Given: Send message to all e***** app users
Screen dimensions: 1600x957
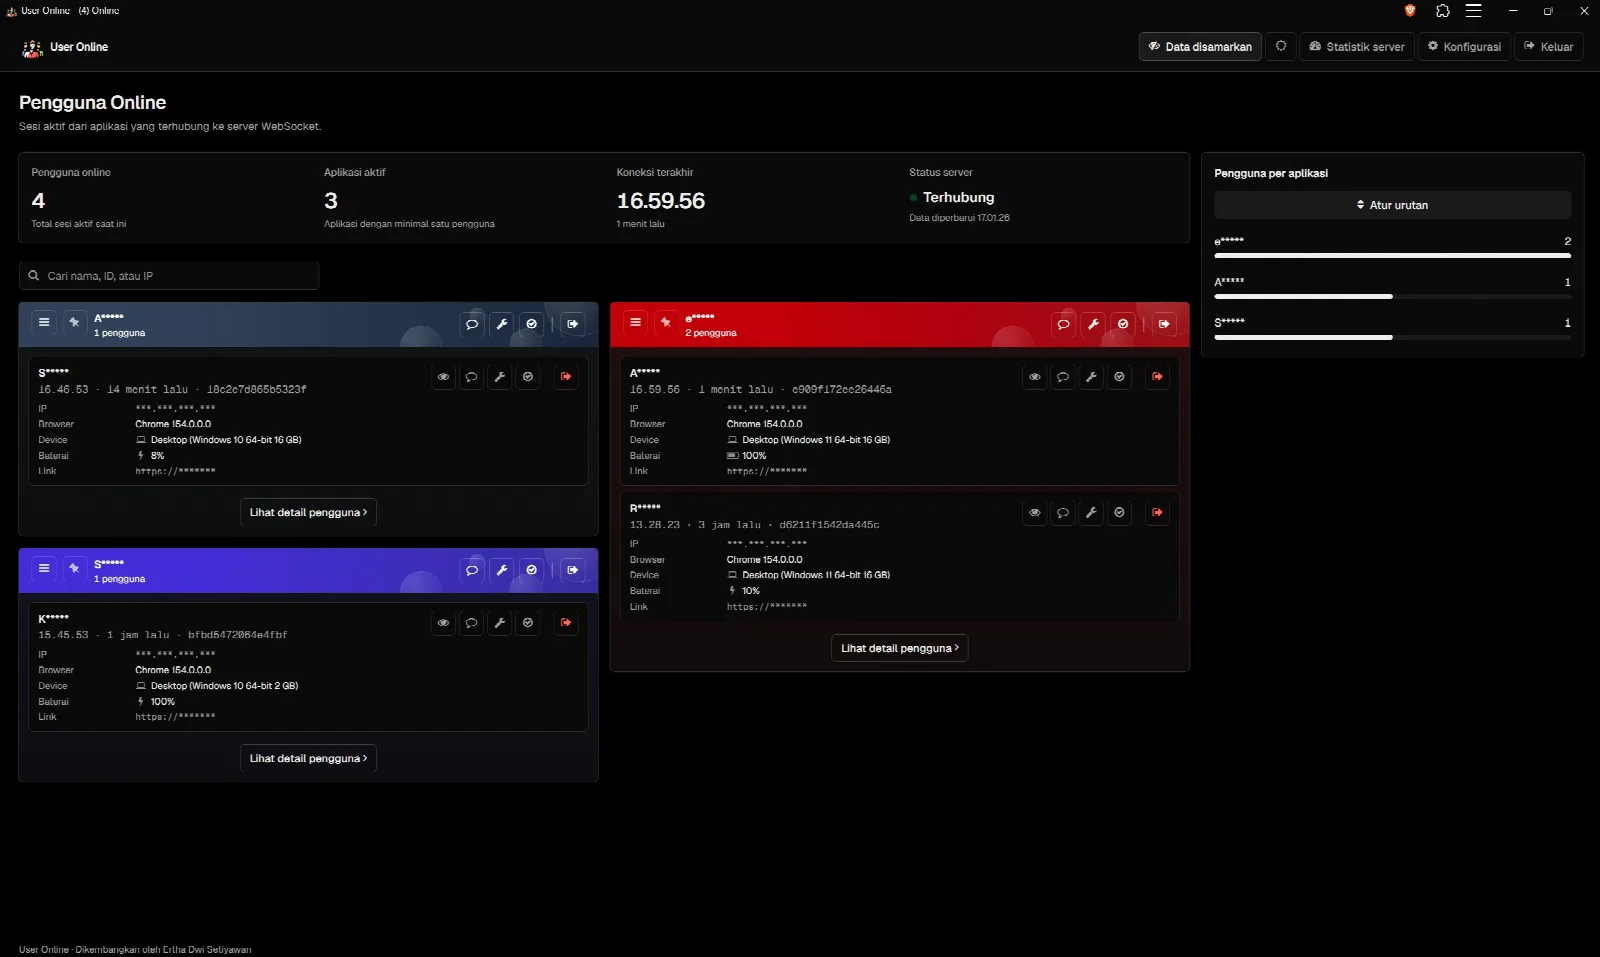Looking at the screenshot, I should [x=1063, y=324].
